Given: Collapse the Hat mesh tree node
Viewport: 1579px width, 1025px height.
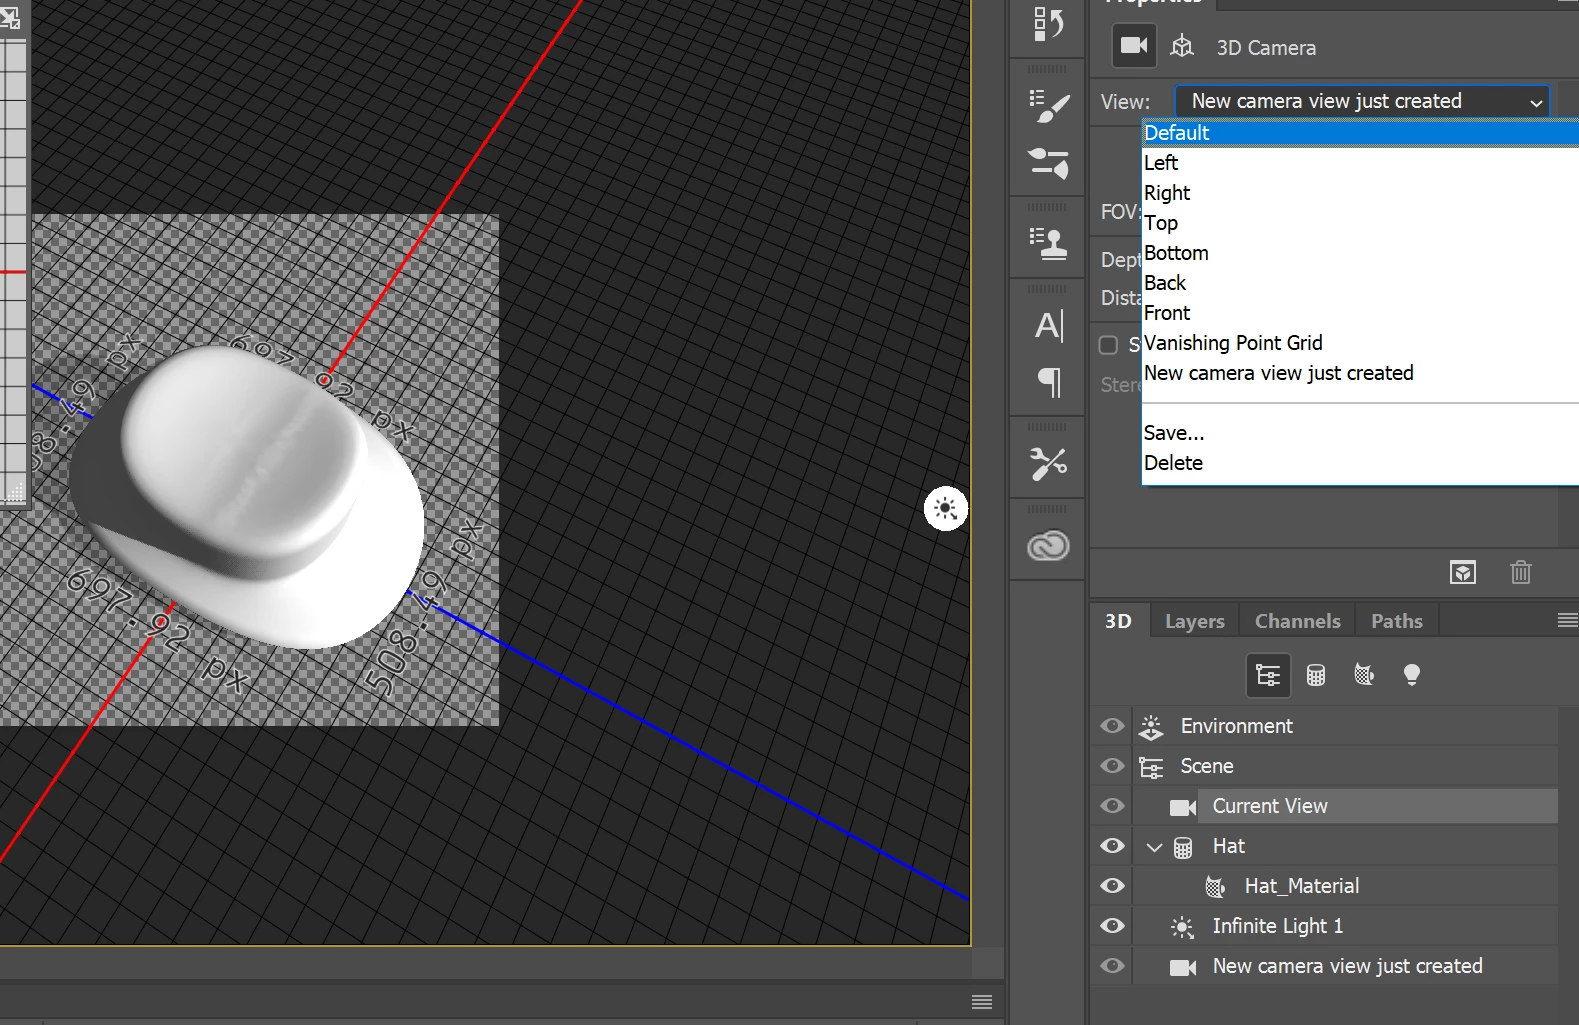Looking at the screenshot, I should (x=1154, y=847).
